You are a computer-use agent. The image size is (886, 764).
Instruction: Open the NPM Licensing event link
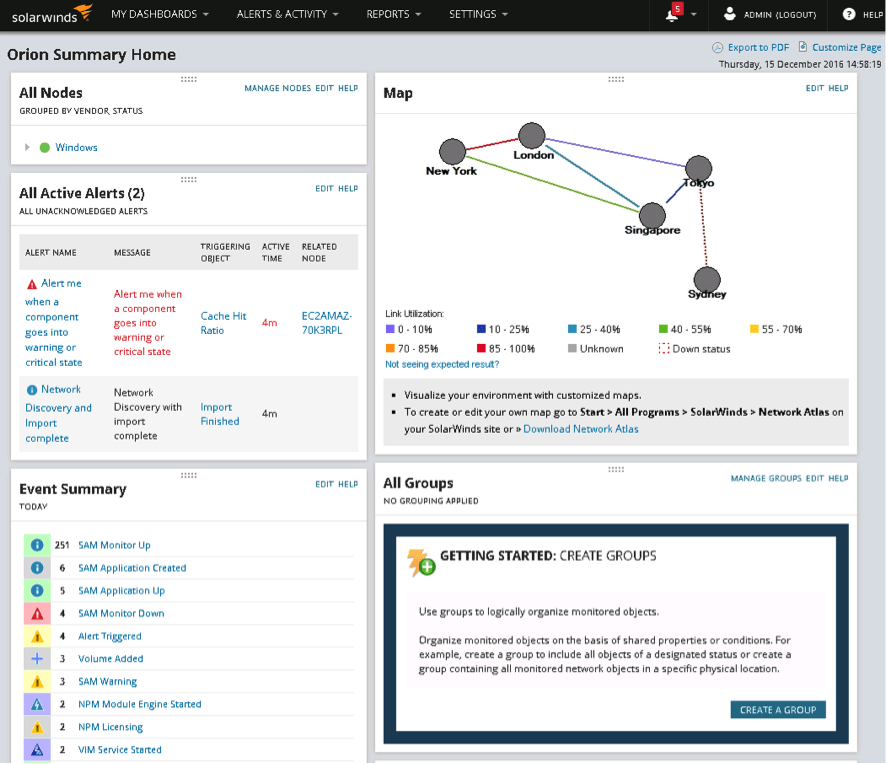tap(110, 727)
